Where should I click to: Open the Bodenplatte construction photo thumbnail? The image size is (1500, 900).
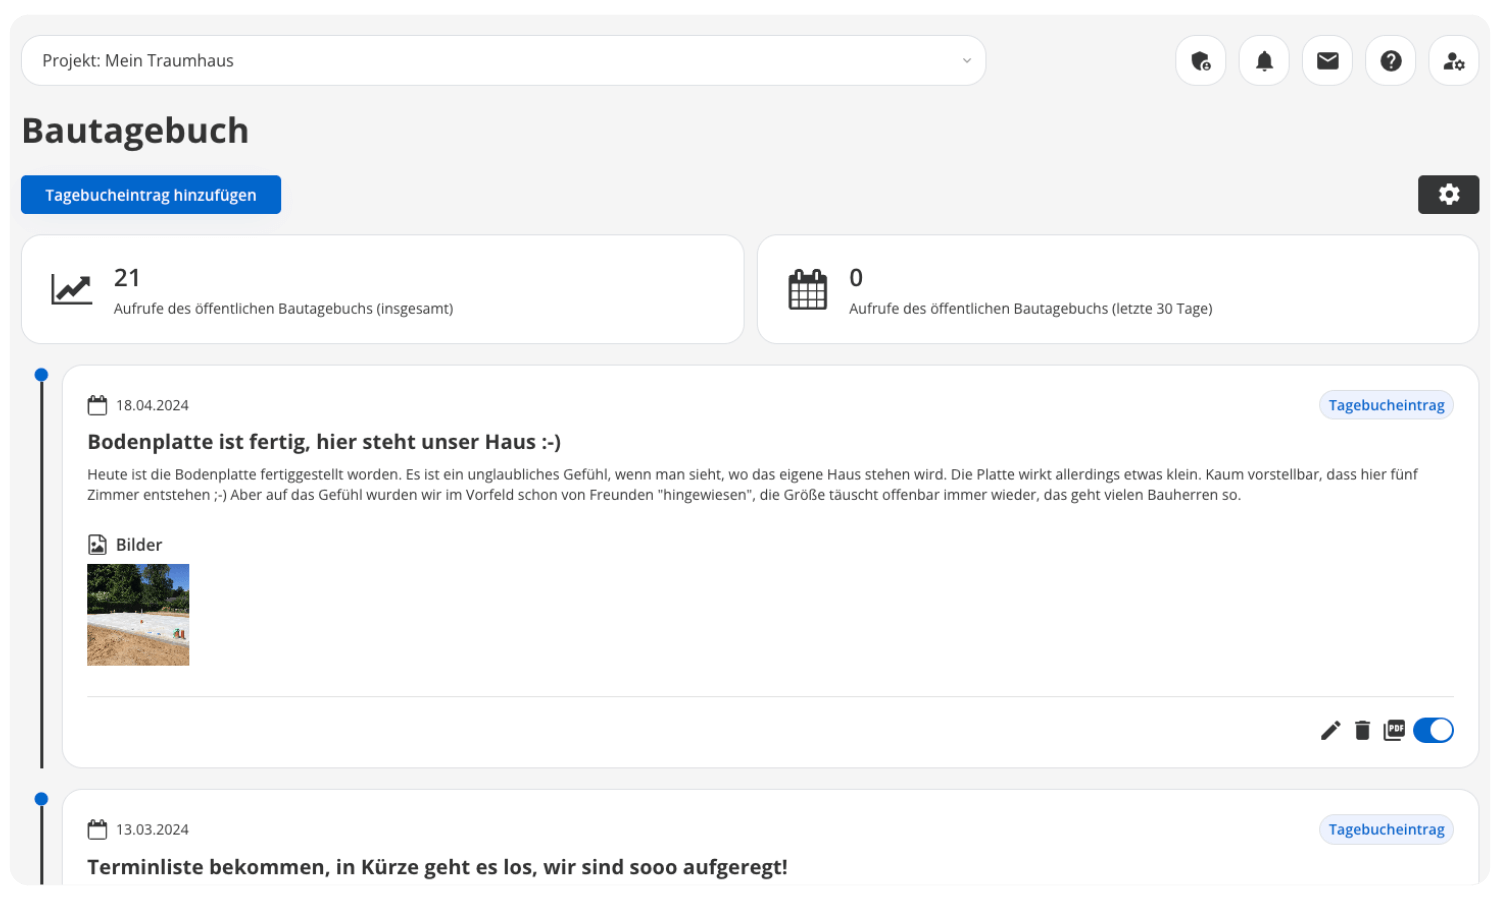(x=138, y=615)
